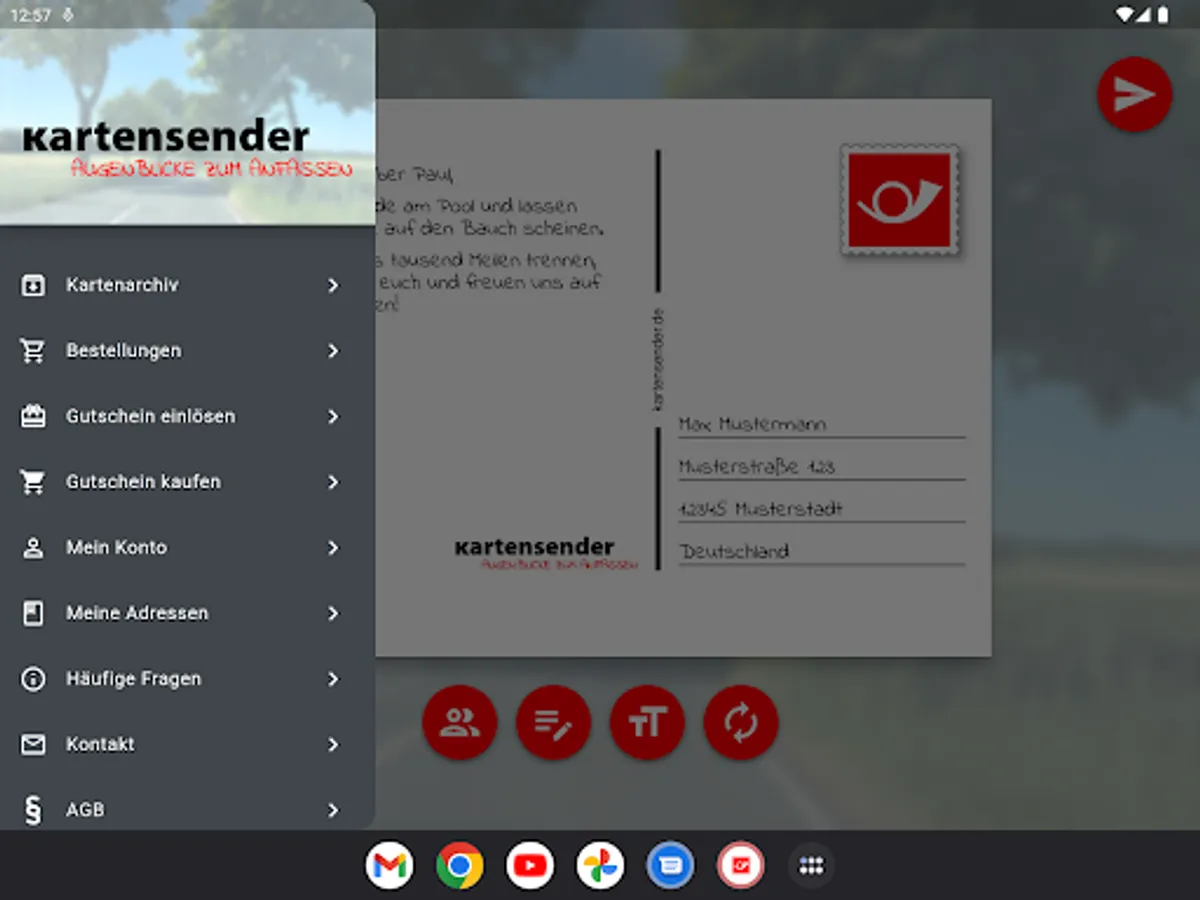Screen dimensions: 1200x900
Task: Click the Häufige Fragen info icon
Action: [33, 679]
